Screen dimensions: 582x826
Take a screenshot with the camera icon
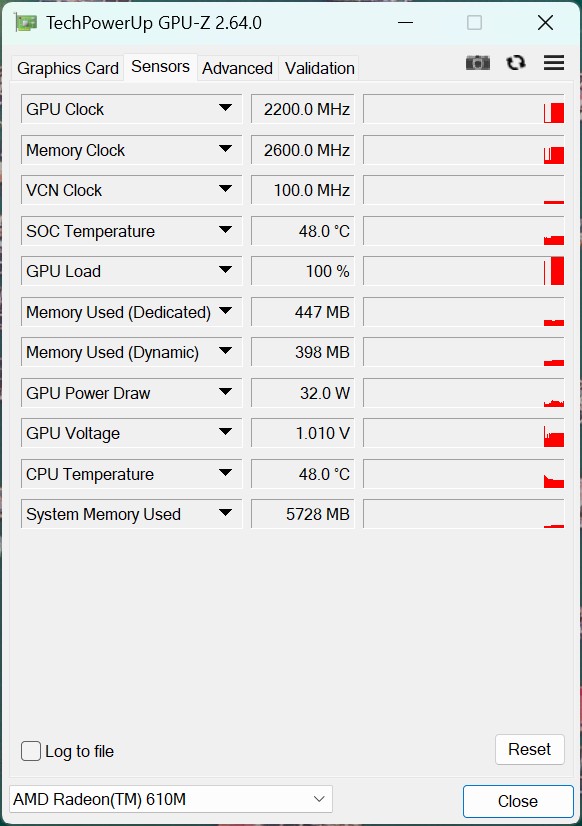[478, 63]
